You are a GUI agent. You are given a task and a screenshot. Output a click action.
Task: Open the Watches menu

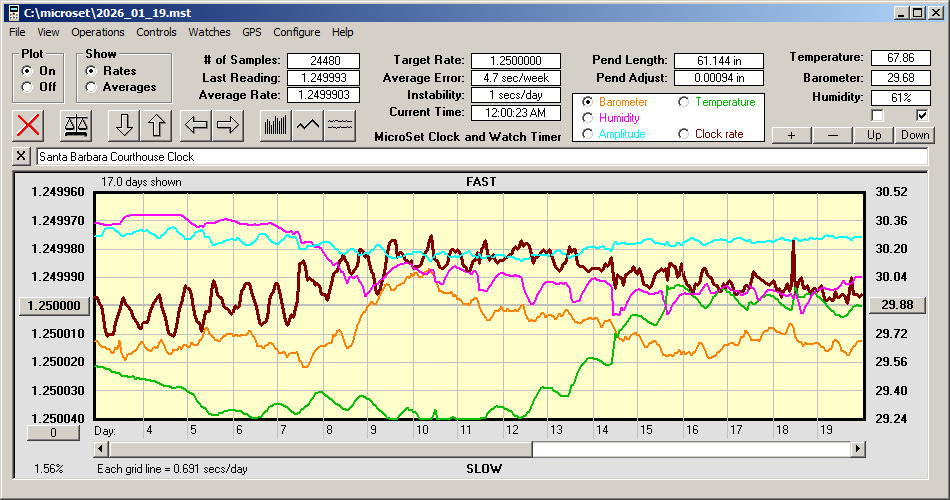pyautogui.click(x=209, y=32)
